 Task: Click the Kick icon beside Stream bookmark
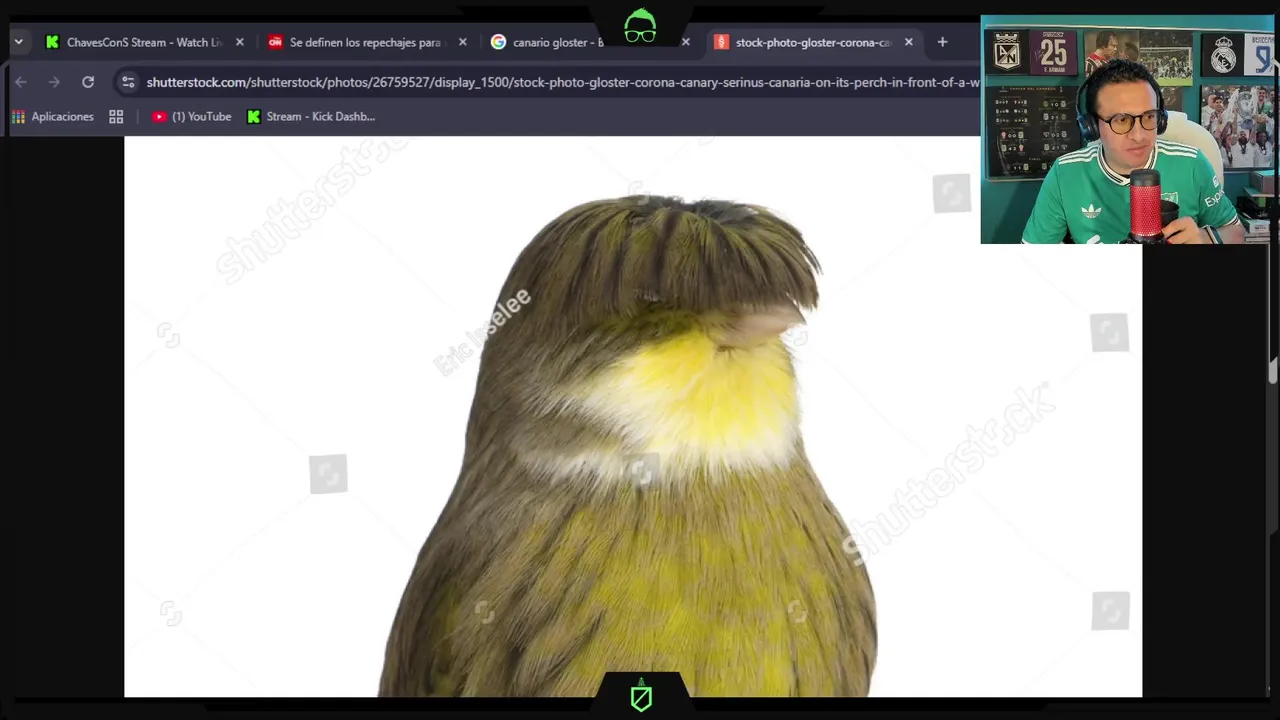pos(254,116)
